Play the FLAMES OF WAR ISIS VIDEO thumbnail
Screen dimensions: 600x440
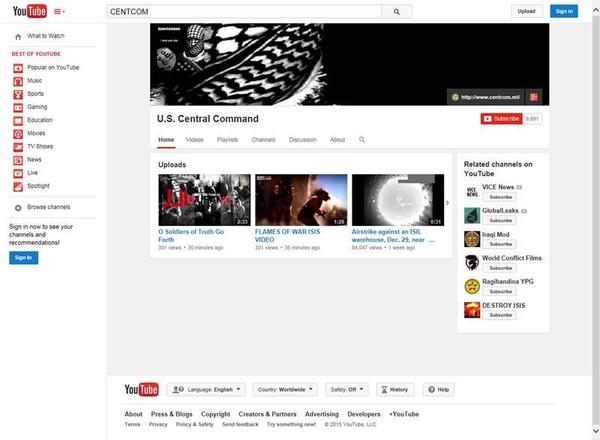point(300,200)
